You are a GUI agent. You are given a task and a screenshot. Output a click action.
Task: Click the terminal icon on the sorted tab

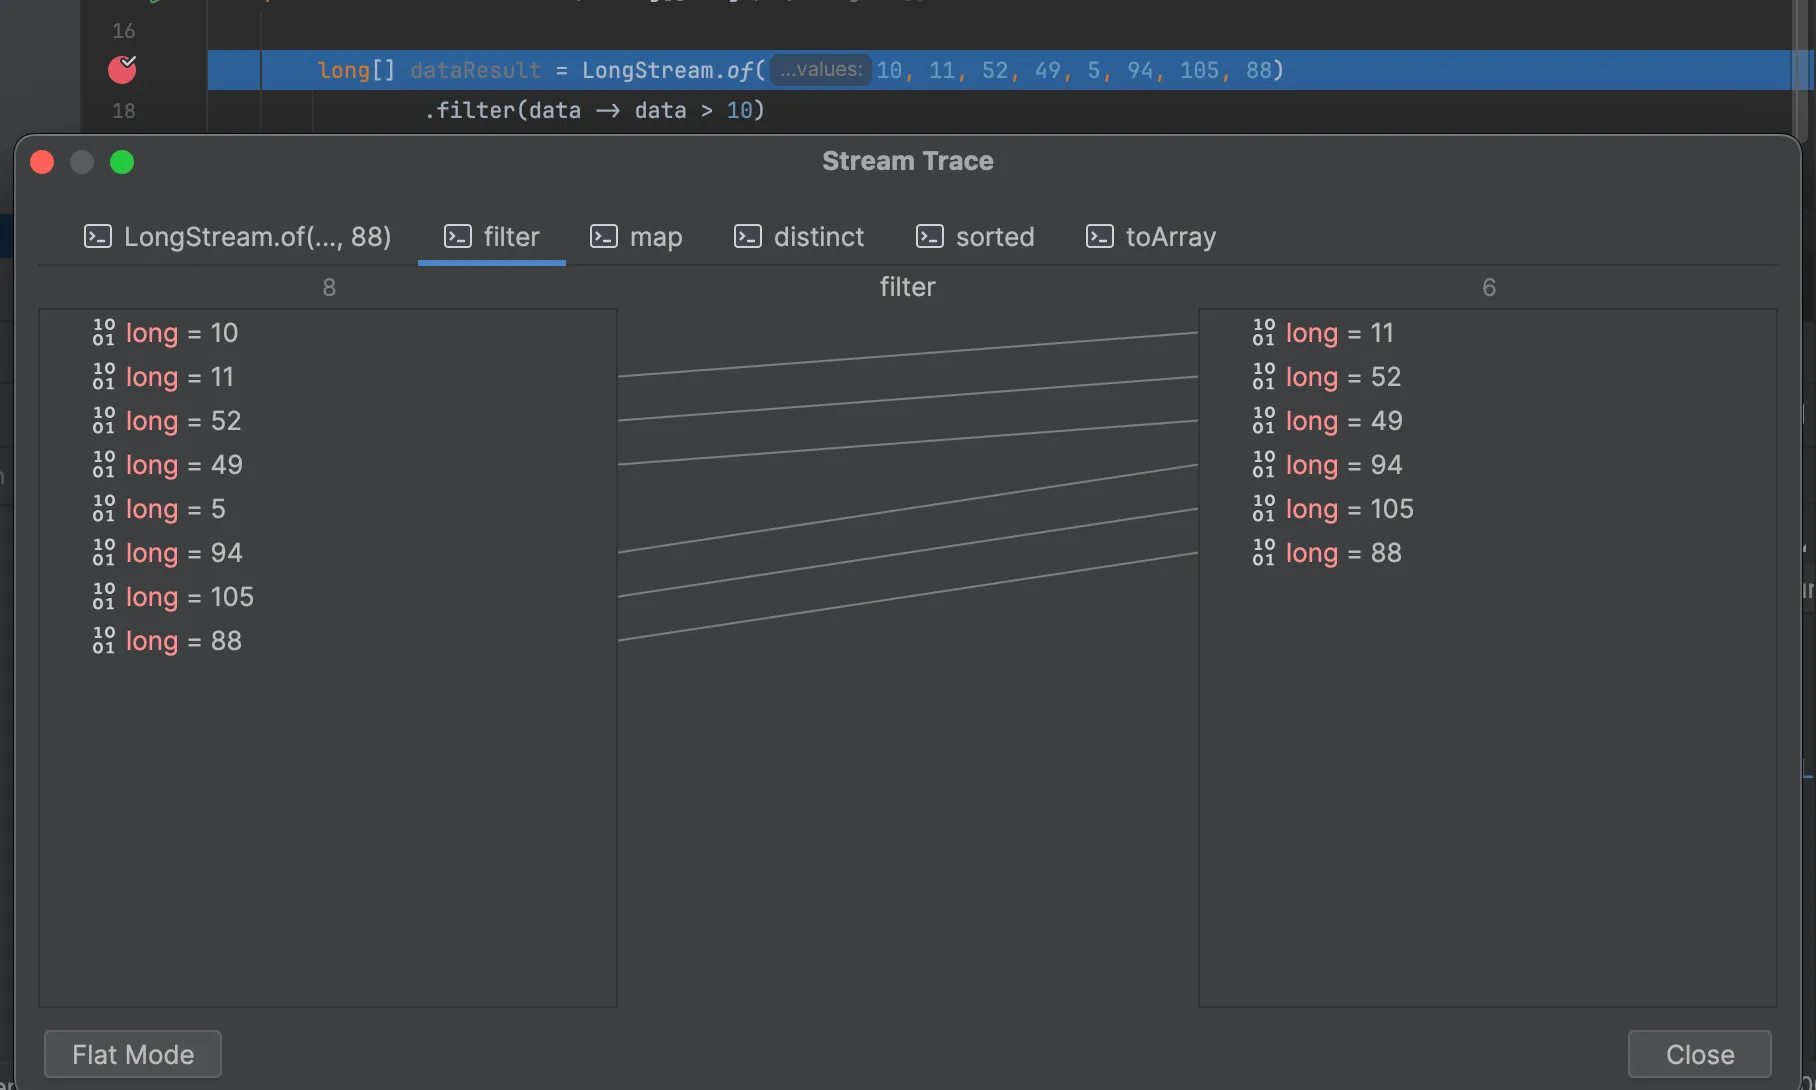(929, 237)
